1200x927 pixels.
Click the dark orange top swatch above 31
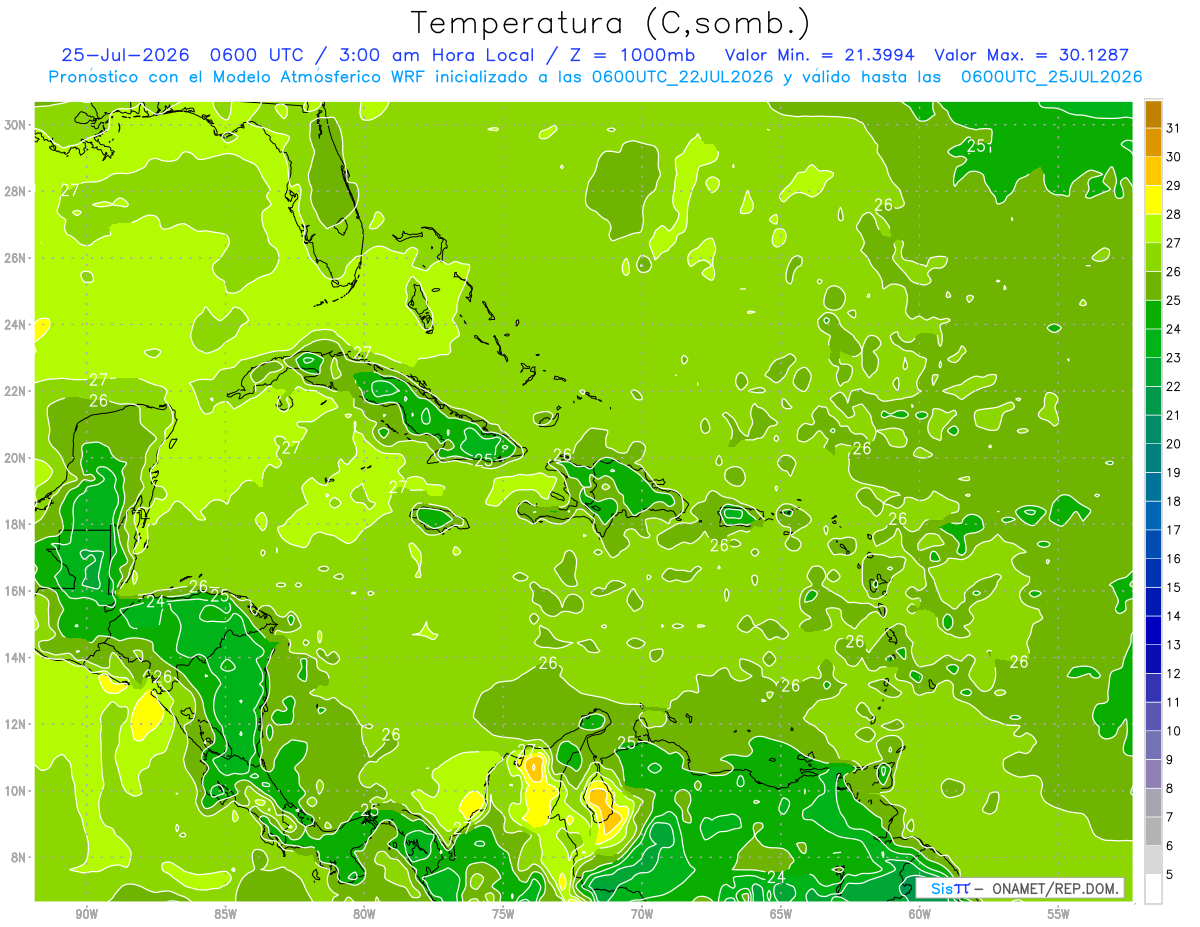(x=1153, y=113)
